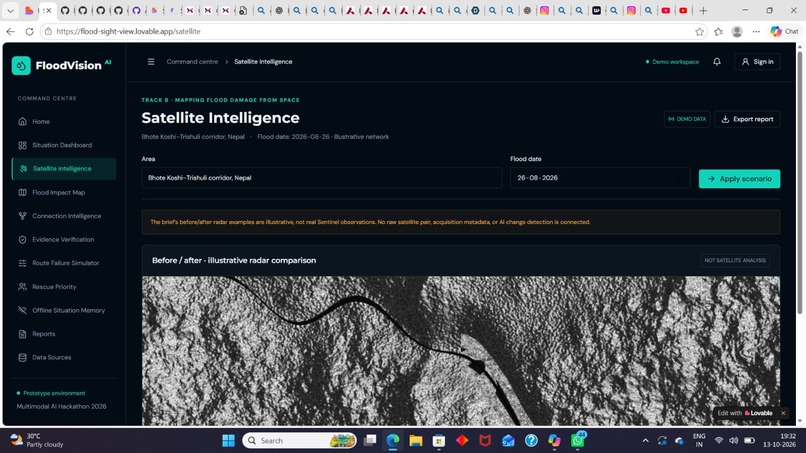Click the browser address bar URL
806x453 pixels.
[x=128, y=31]
